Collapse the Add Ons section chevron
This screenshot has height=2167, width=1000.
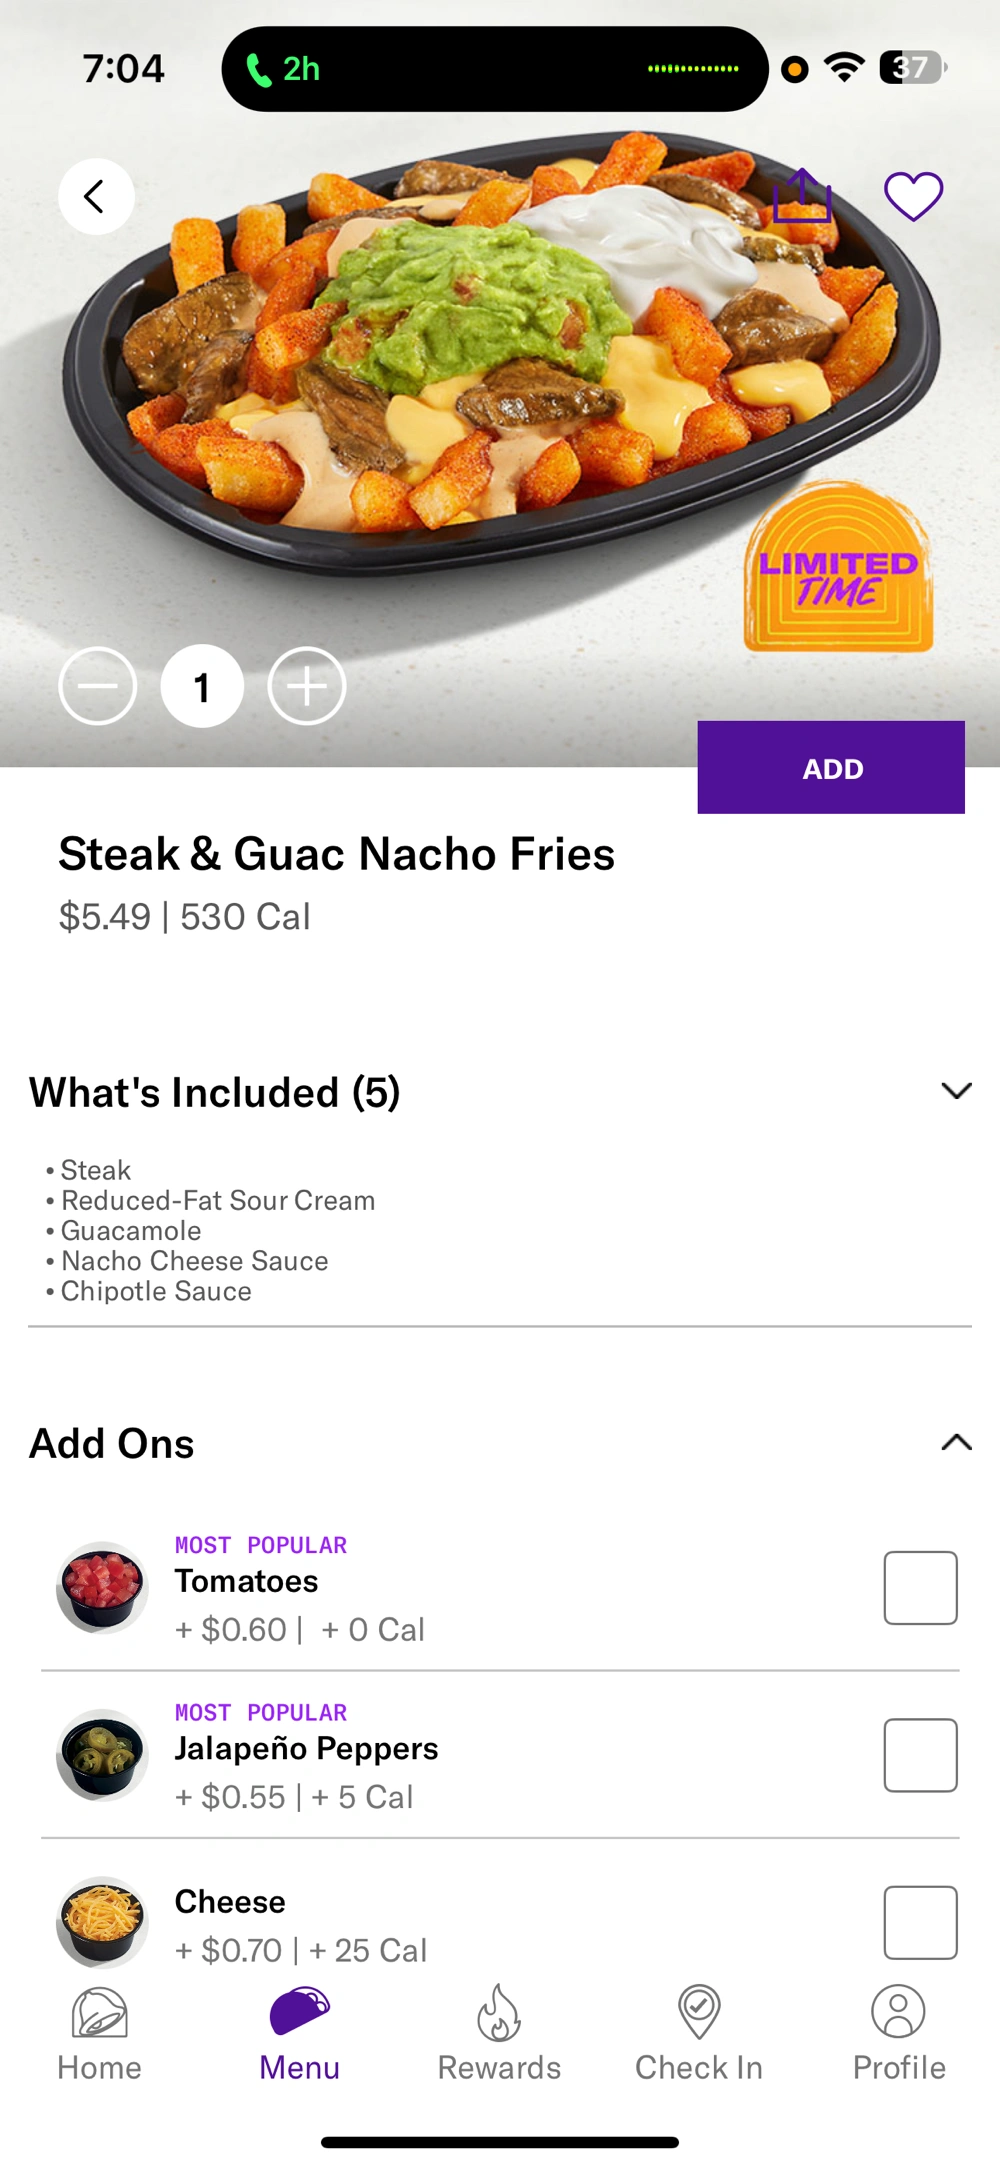[x=956, y=1442]
